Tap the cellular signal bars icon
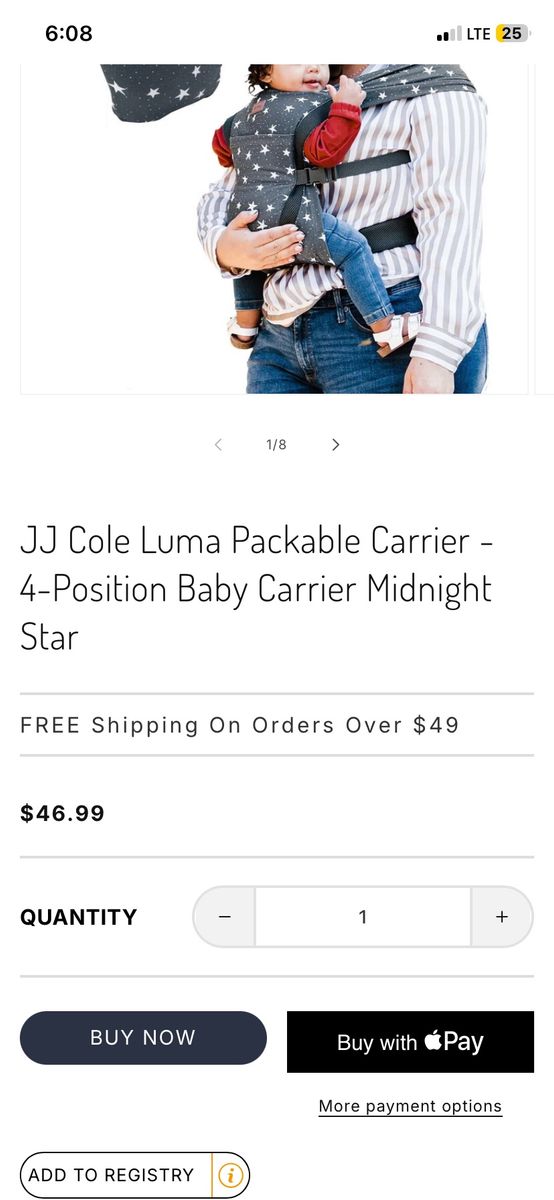Image resolution: width=554 pixels, height=1200 pixels. pos(449,35)
